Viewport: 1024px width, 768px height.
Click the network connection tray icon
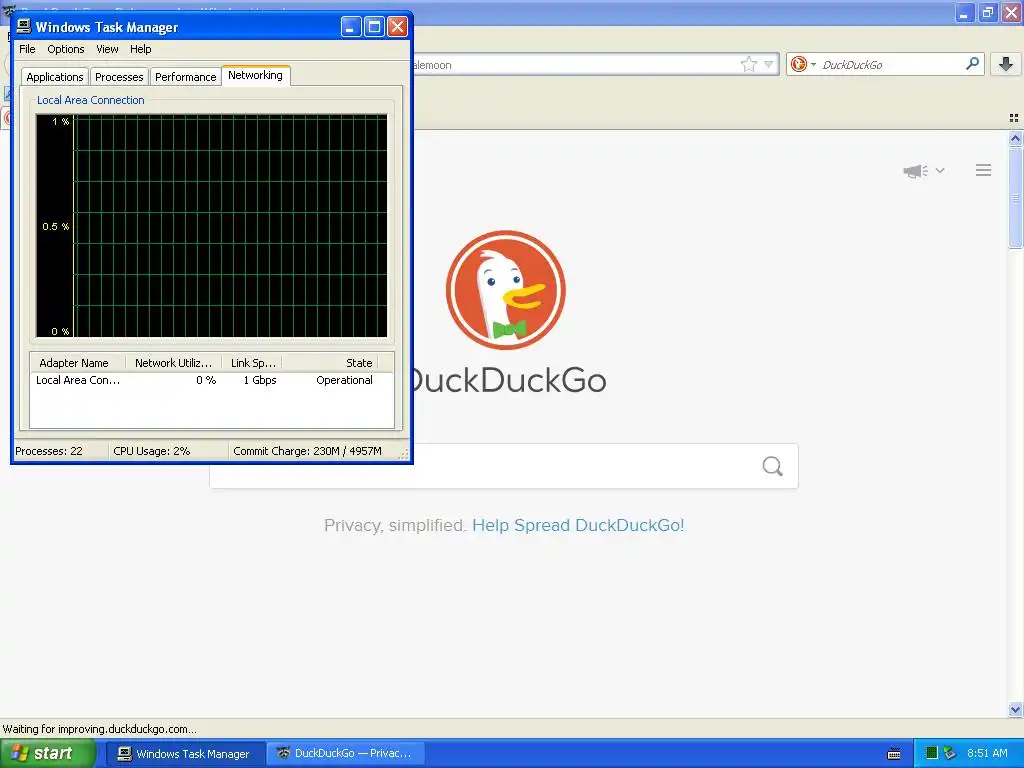(x=950, y=754)
